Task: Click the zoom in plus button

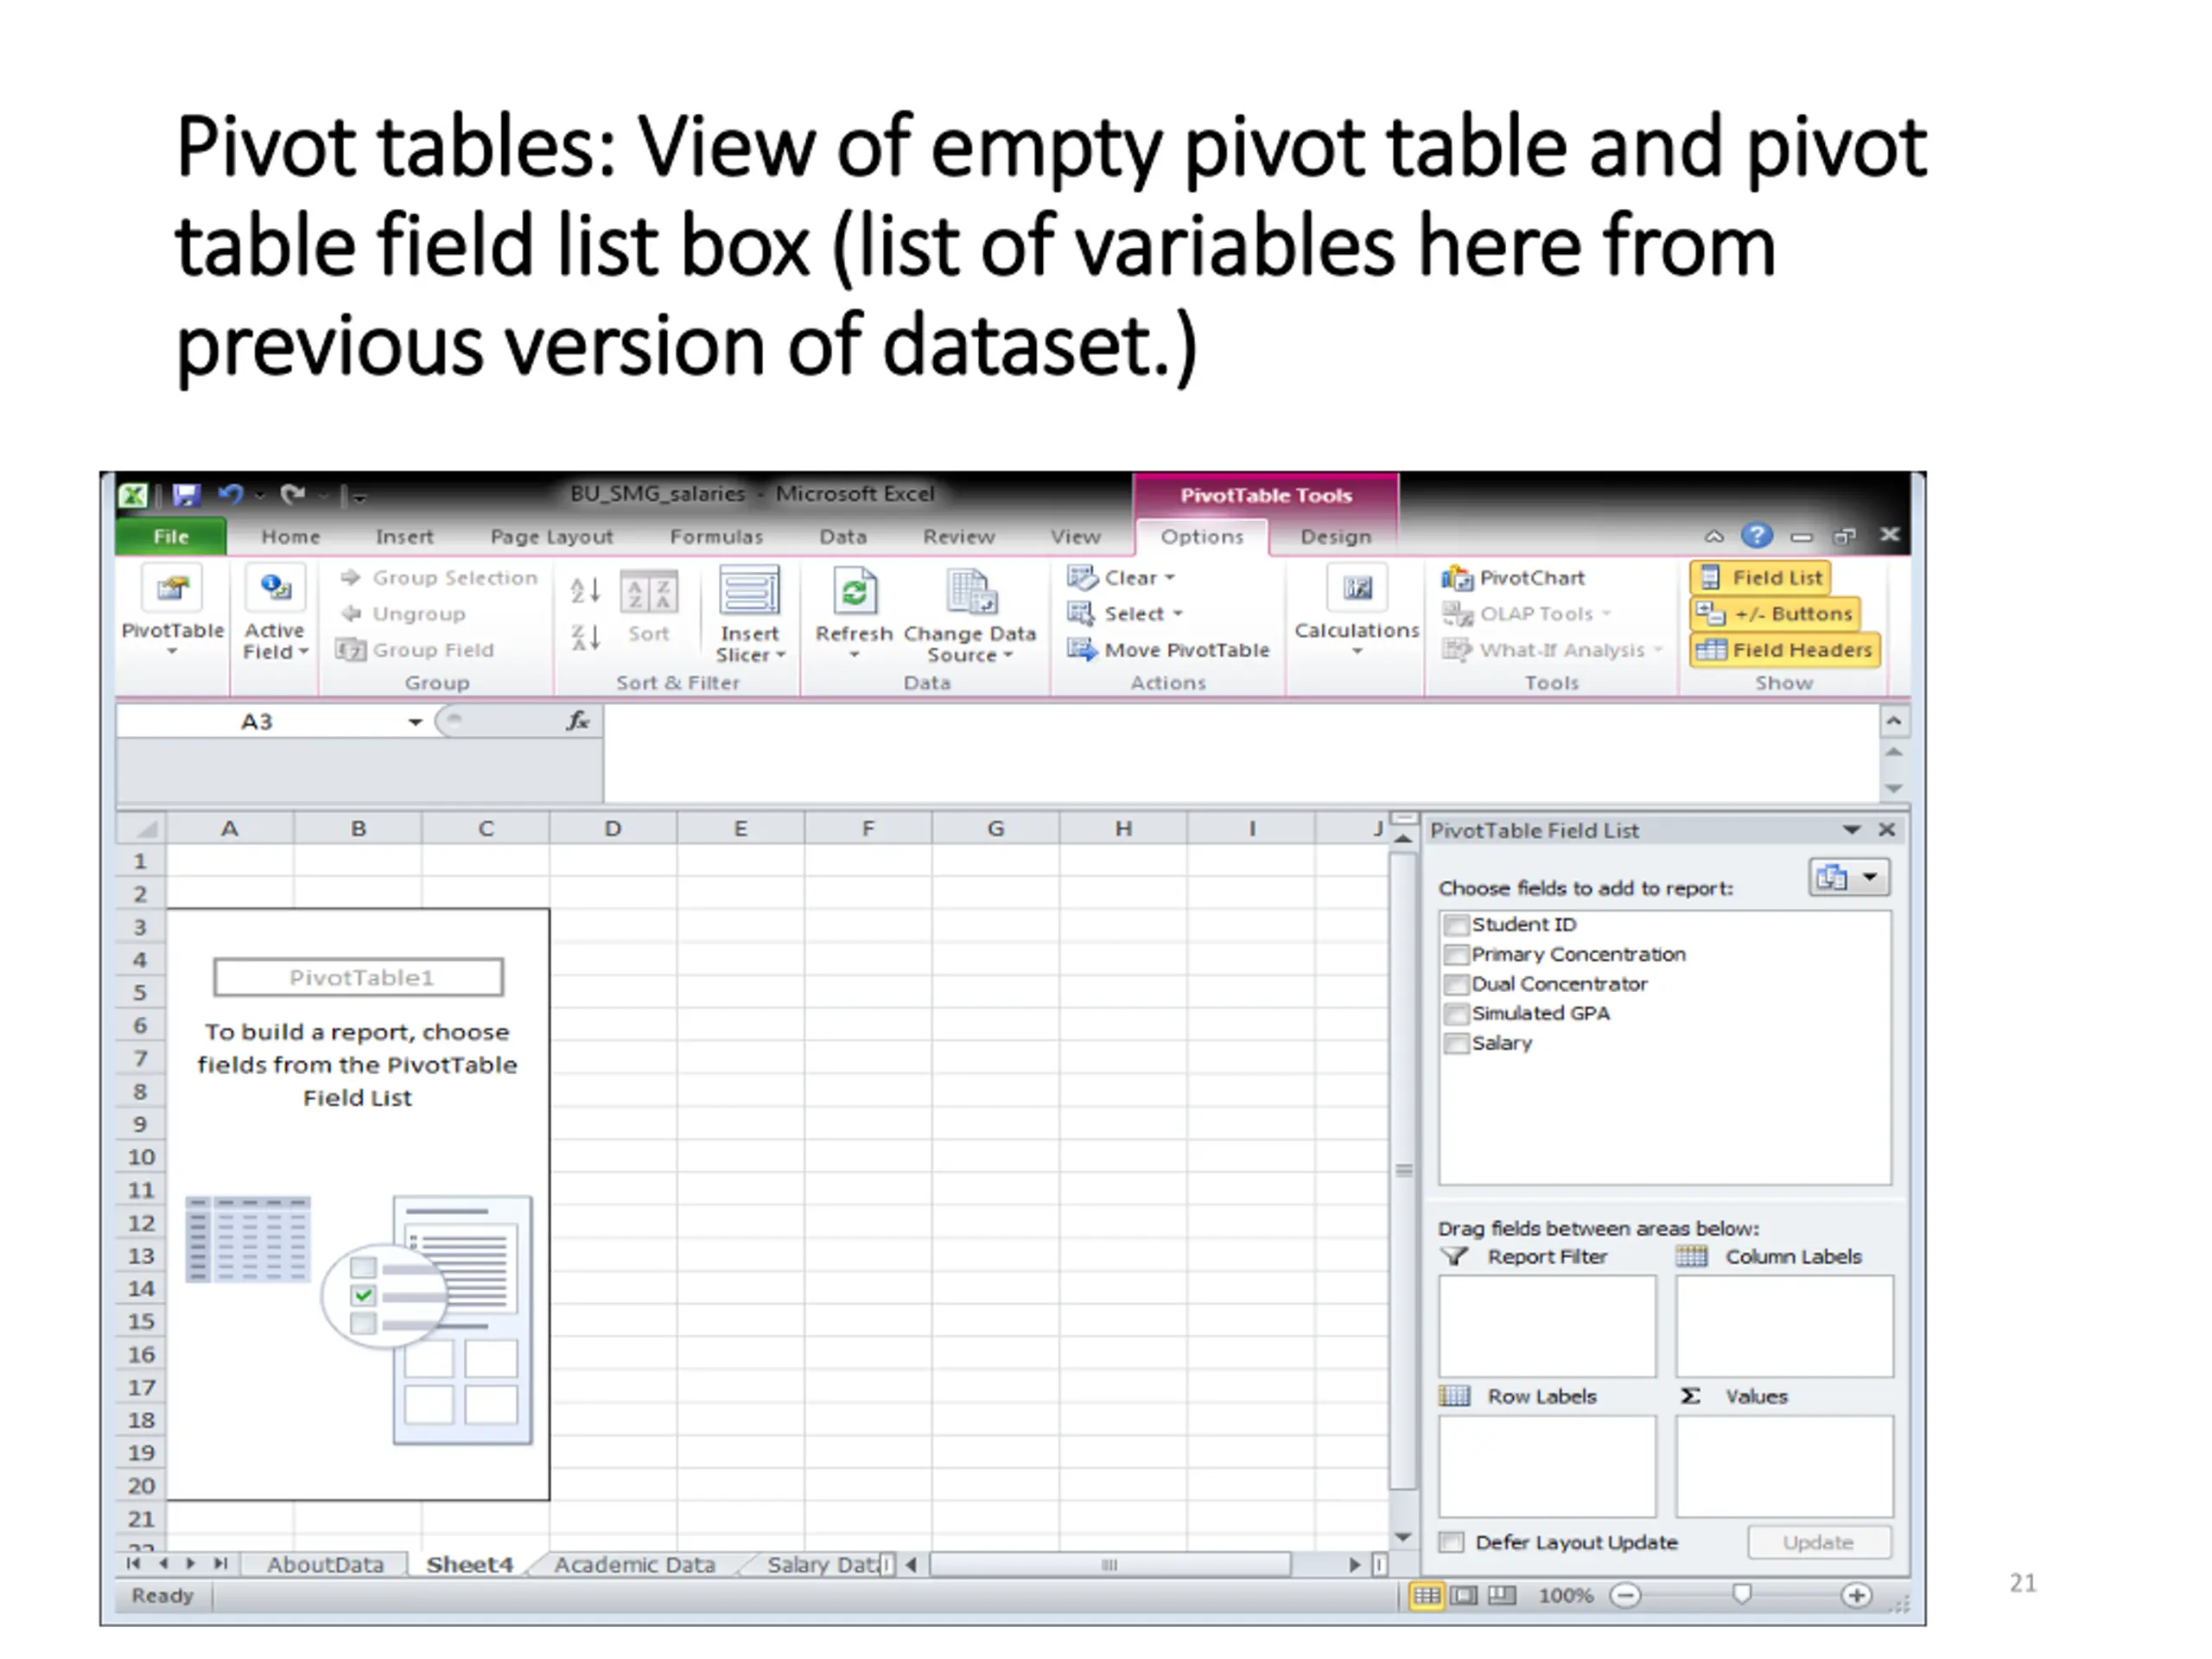Action: tap(1857, 1595)
